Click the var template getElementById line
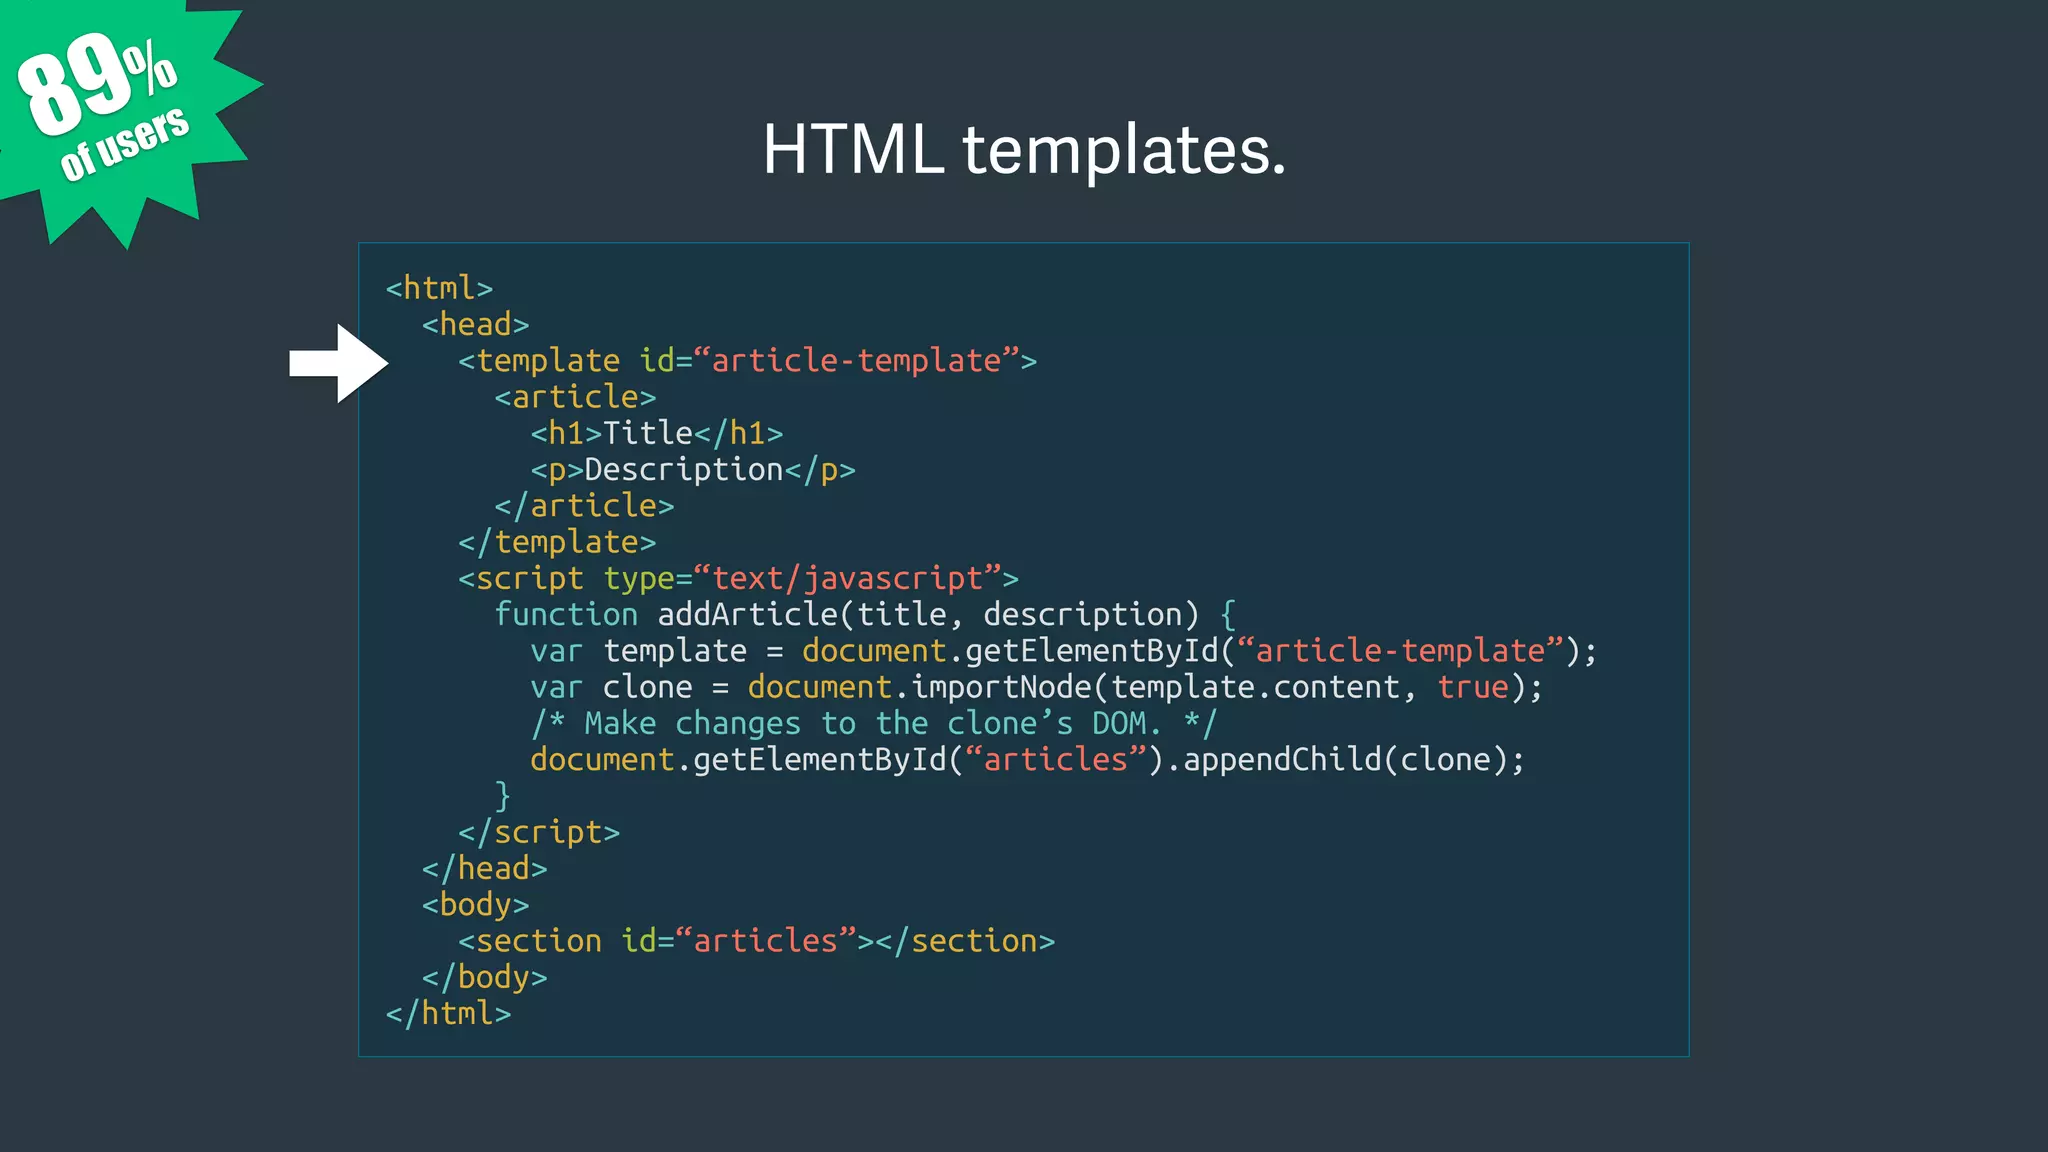 [x=1063, y=651]
